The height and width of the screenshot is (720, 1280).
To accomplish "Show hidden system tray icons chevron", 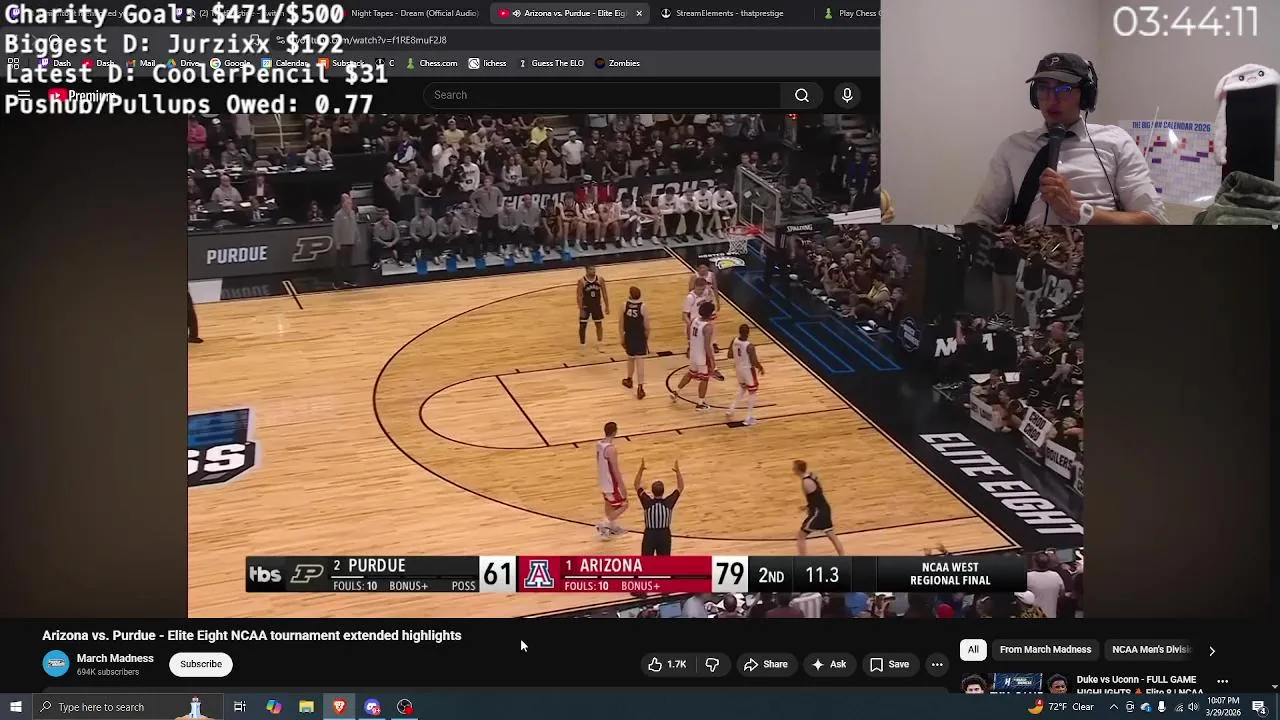I will (x=1113, y=707).
